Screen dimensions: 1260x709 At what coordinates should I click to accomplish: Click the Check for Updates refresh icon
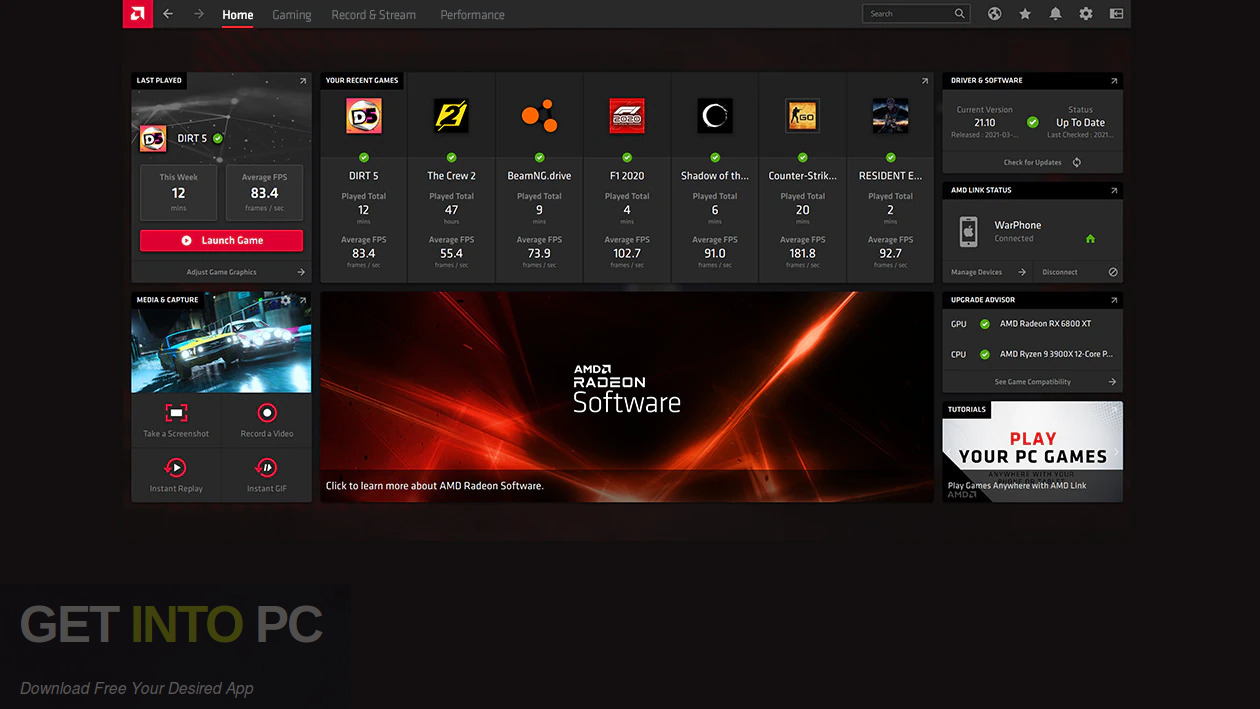1077,162
